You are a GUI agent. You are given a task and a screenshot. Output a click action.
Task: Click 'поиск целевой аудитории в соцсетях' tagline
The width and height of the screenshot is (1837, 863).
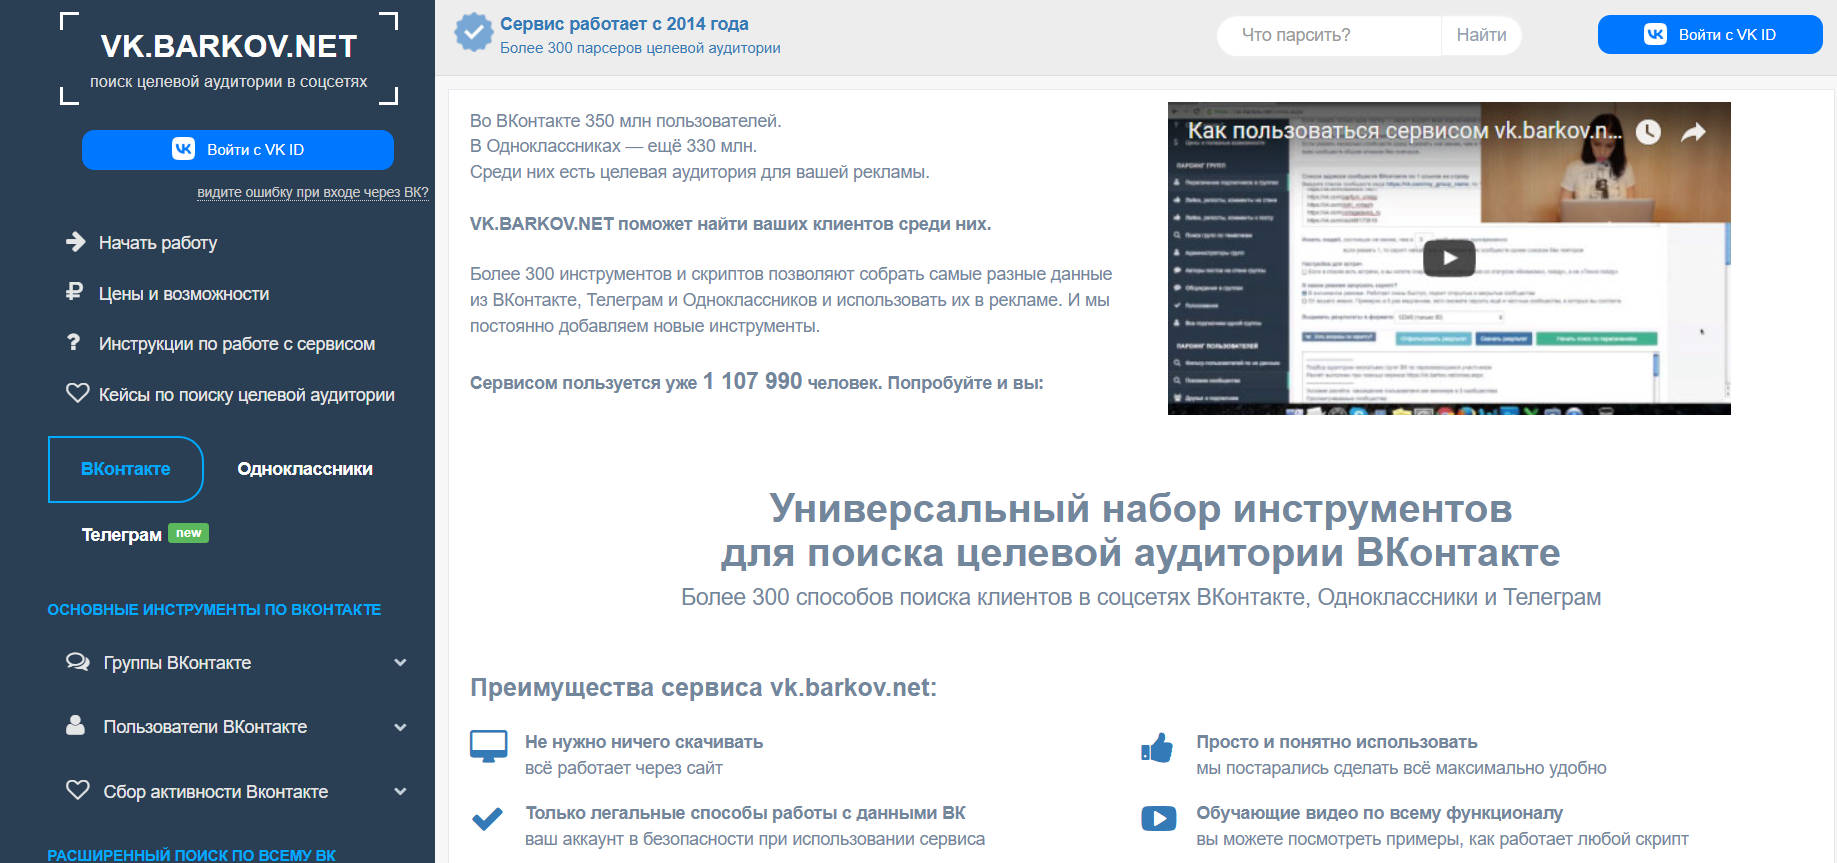tap(229, 81)
